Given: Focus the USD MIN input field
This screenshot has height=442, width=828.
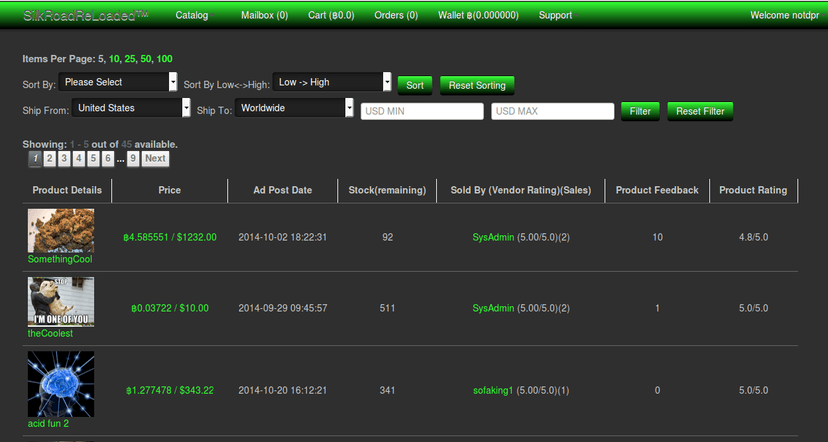Looking at the screenshot, I should click(x=422, y=111).
